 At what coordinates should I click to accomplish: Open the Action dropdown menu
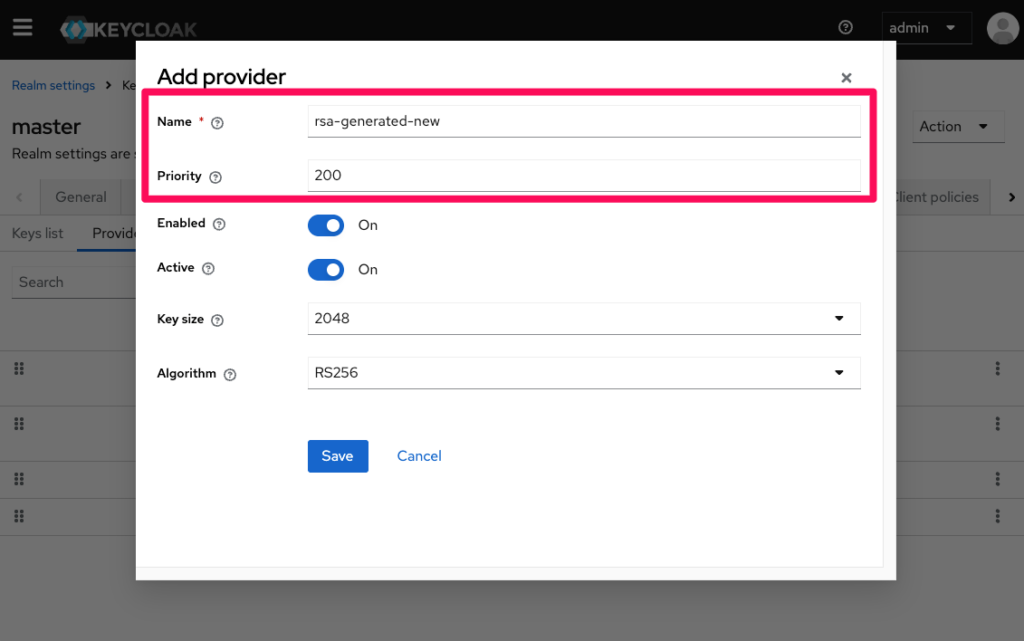pyautogui.click(x=954, y=127)
